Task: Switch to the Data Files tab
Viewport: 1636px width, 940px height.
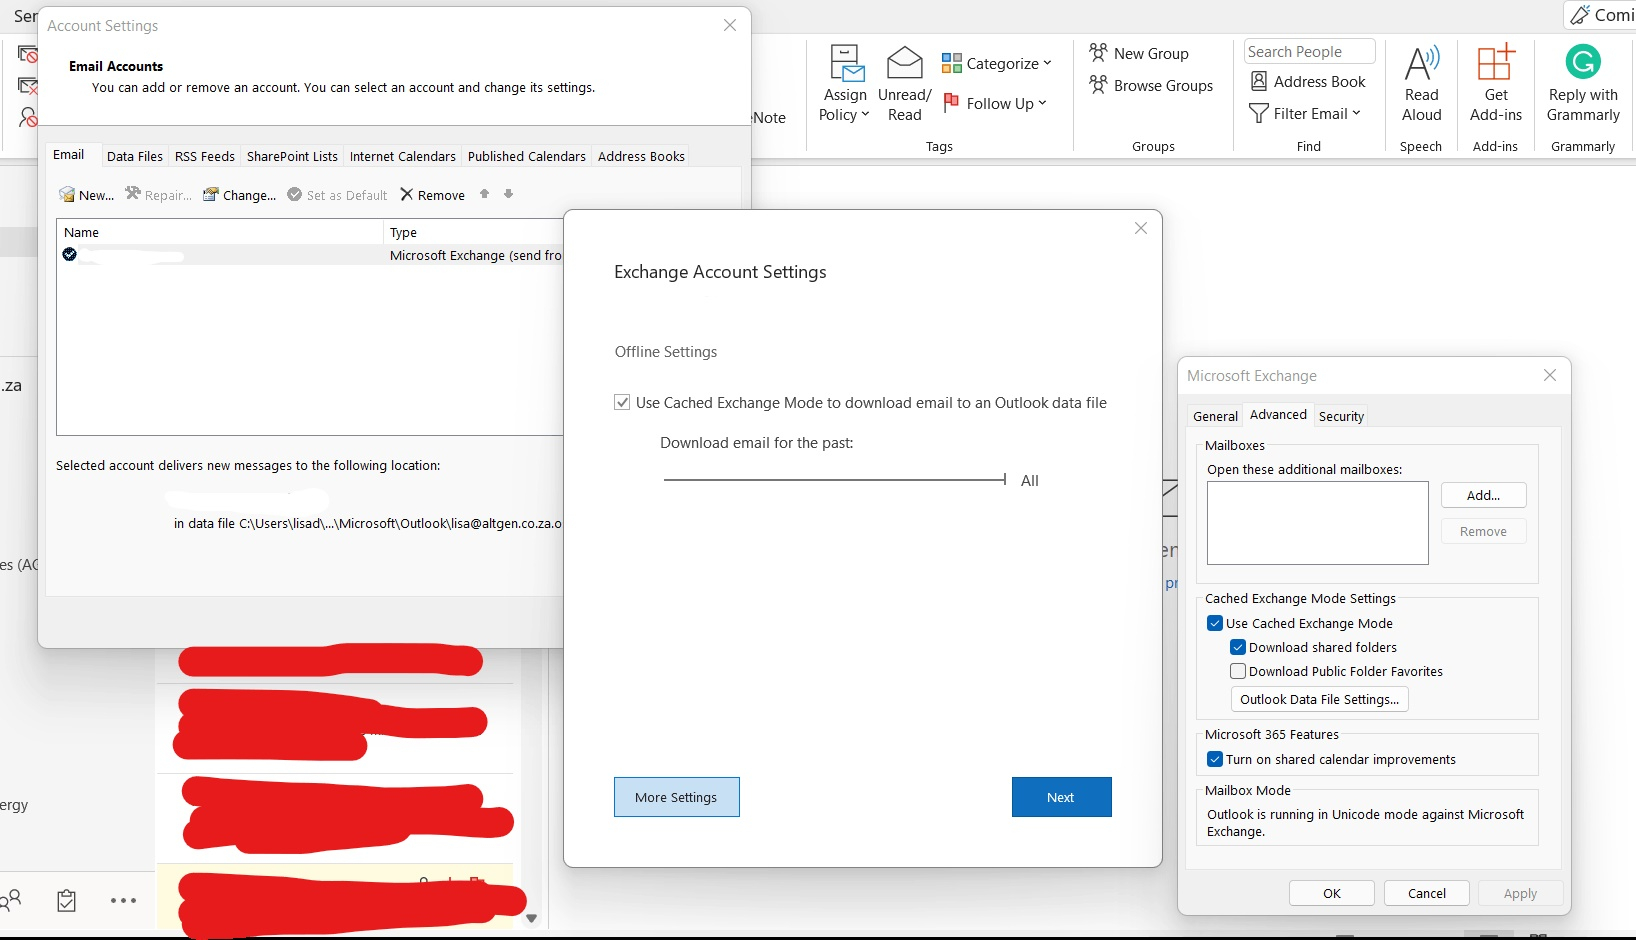Action: tap(135, 156)
